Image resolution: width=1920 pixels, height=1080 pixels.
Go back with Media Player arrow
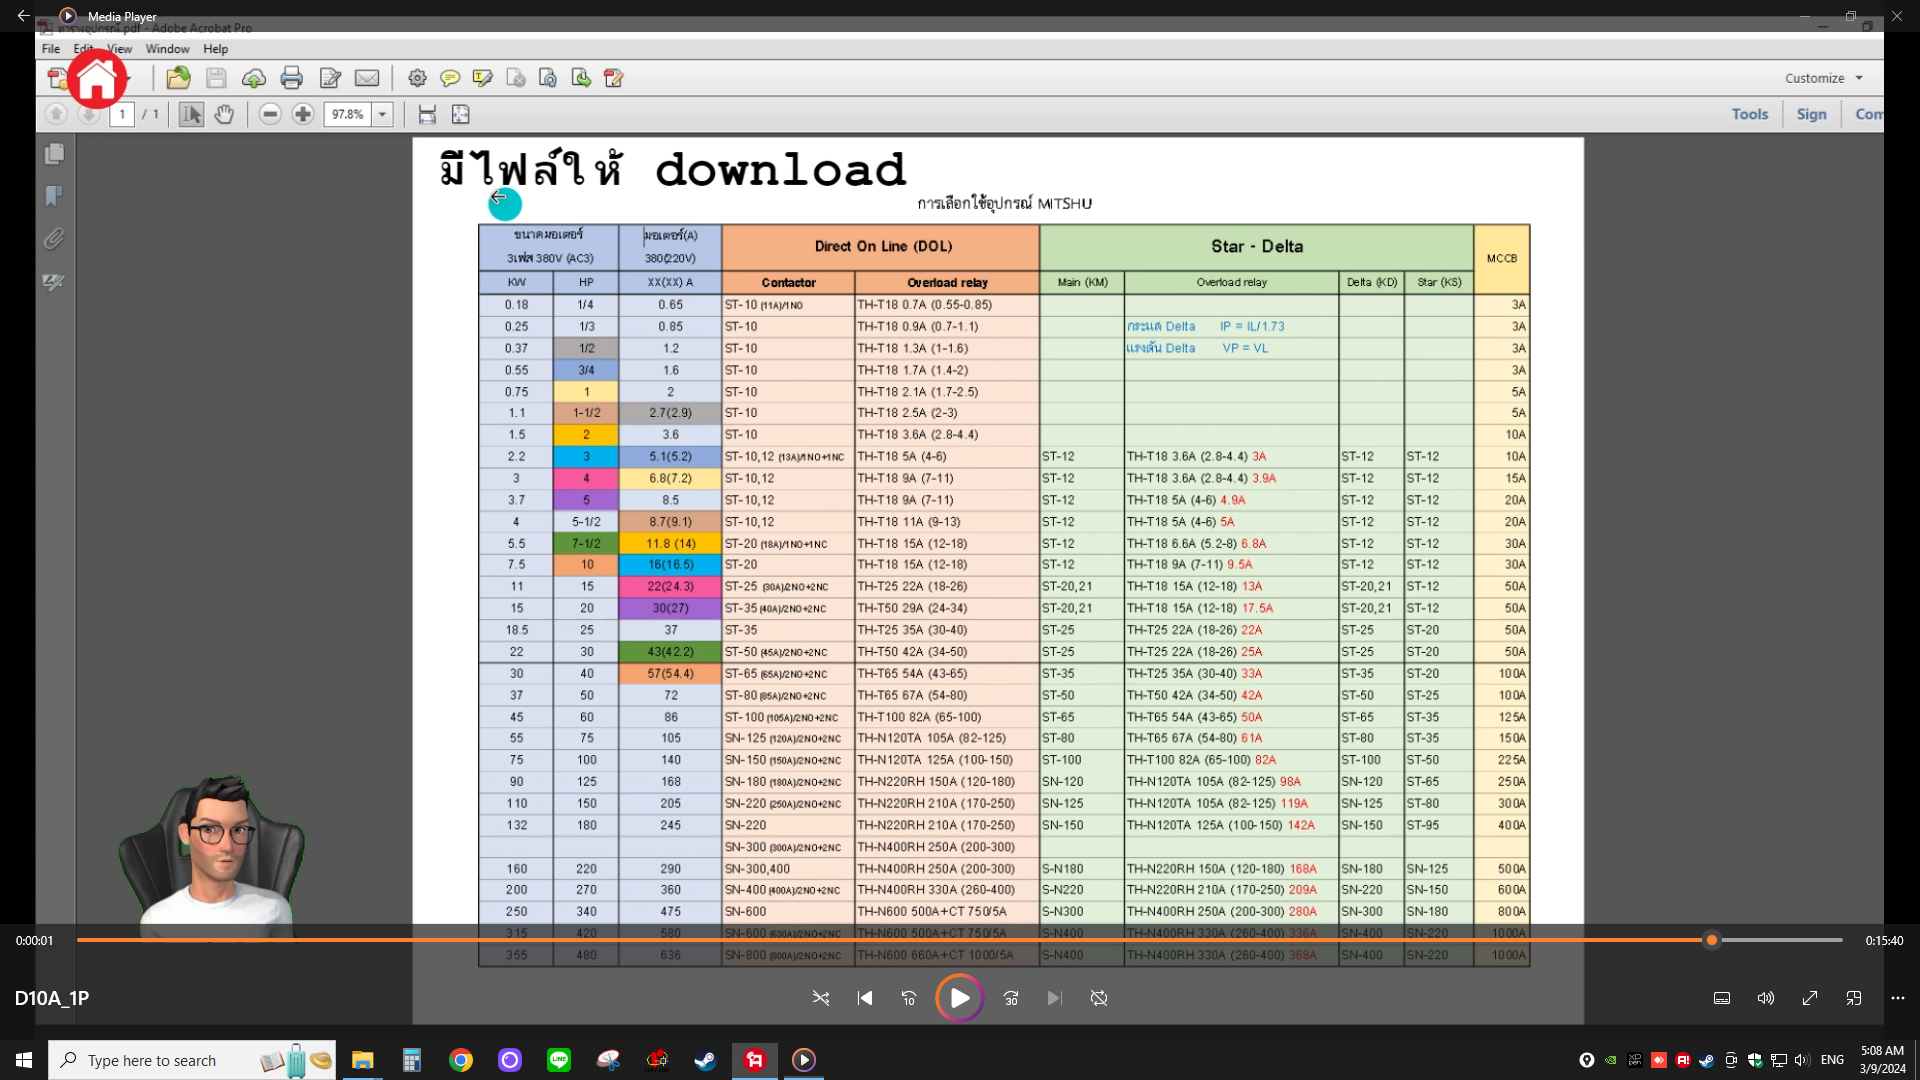pos(23,16)
